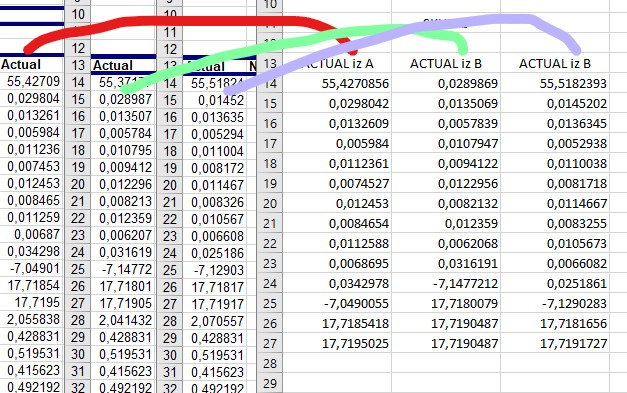Click cell containing 0,012359 in right sheet
The width and height of the screenshot is (627, 393).
tap(446, 223)
